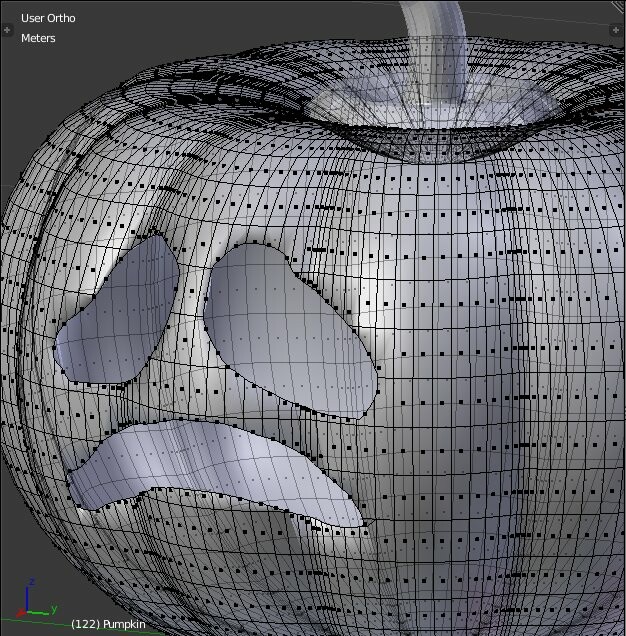This screenshot has height=636, width=626.
Task: Open the tool shelf plus expander on the left edge
Action: coord(7,30)
